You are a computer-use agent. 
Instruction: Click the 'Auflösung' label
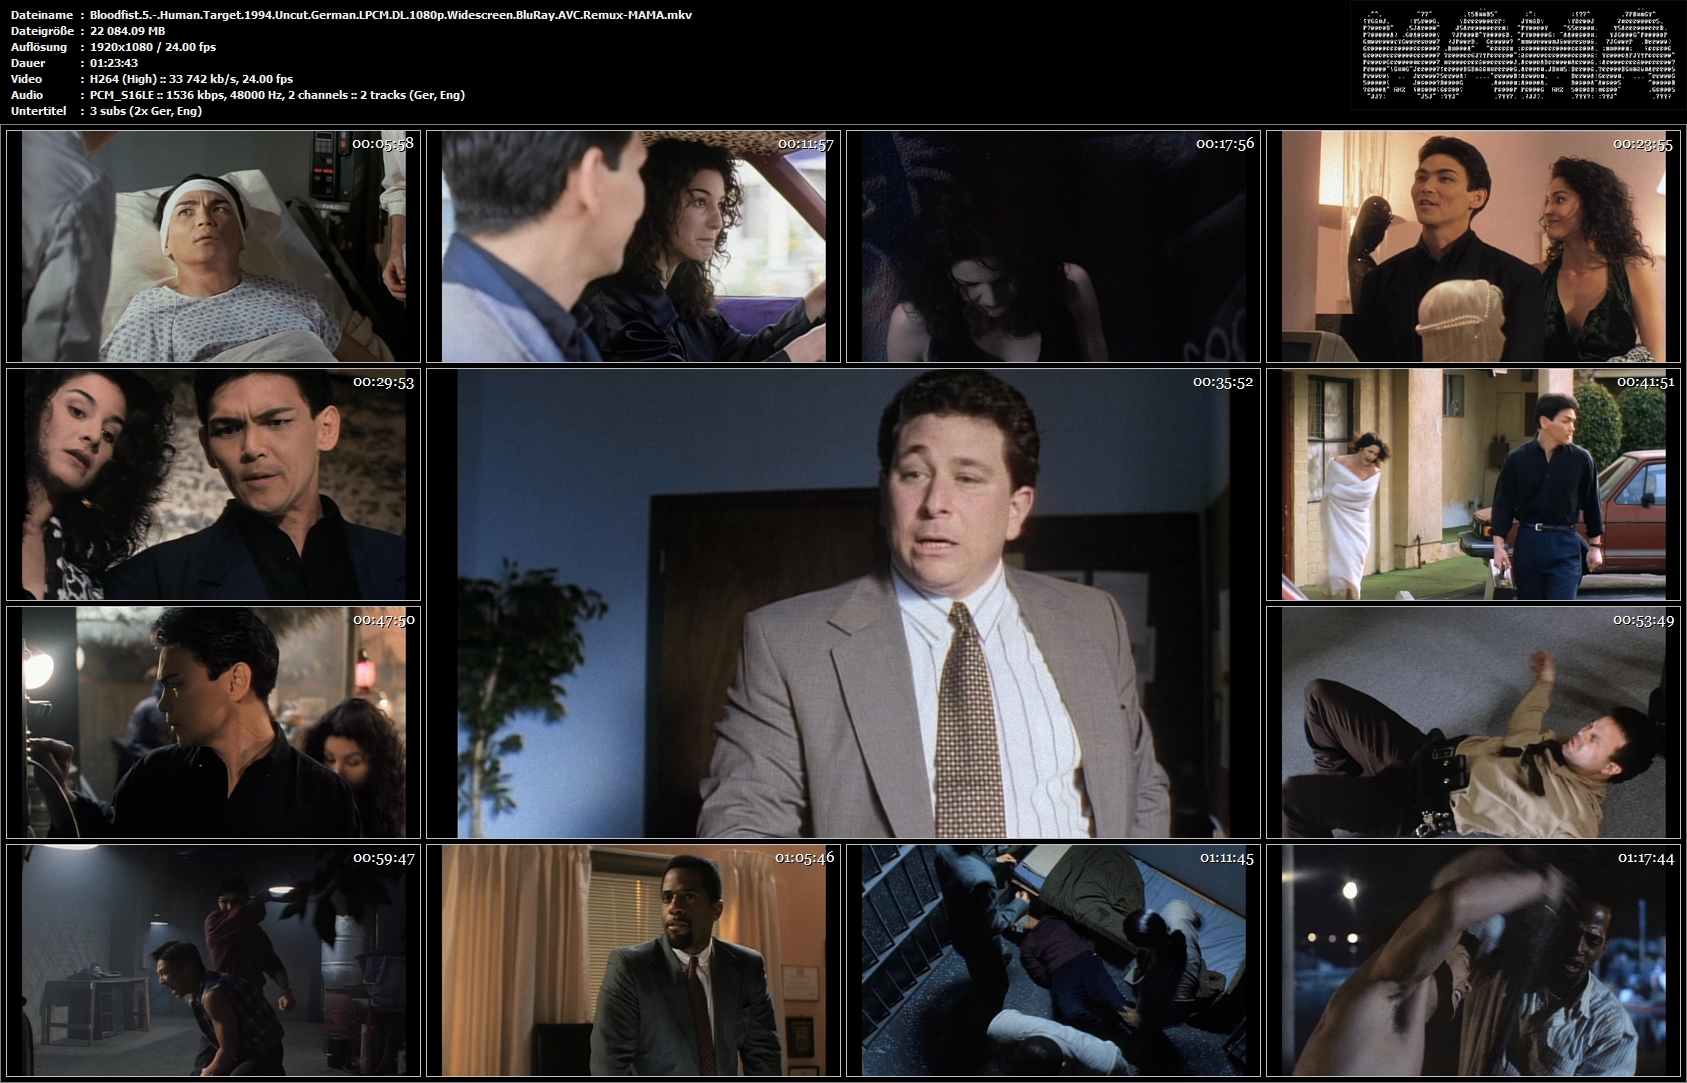(x=39, y=47)
